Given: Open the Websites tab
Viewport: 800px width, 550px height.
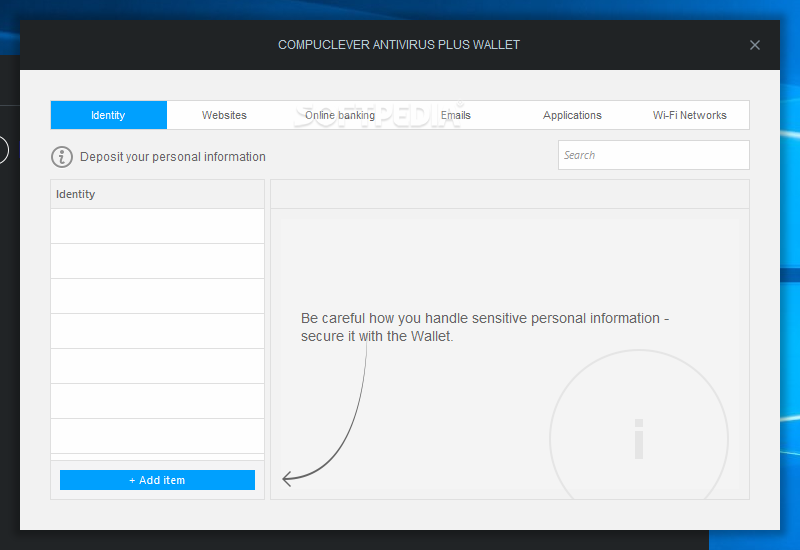Looking at the screenshot, I should click(224, 115).
